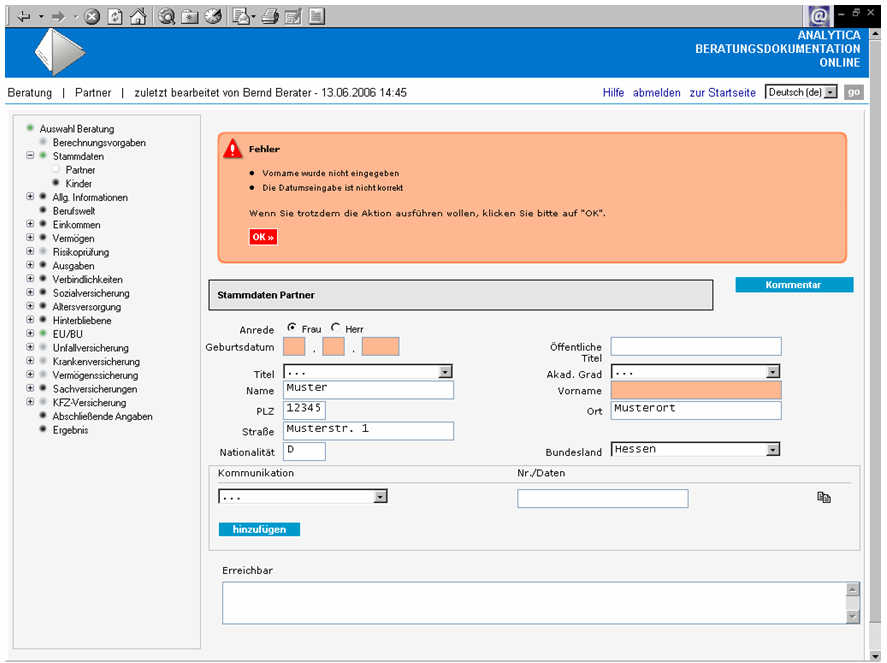Open the Akad. Grad dropdown
This screenshot has width=887, height=663.
(x=772, y=372)
